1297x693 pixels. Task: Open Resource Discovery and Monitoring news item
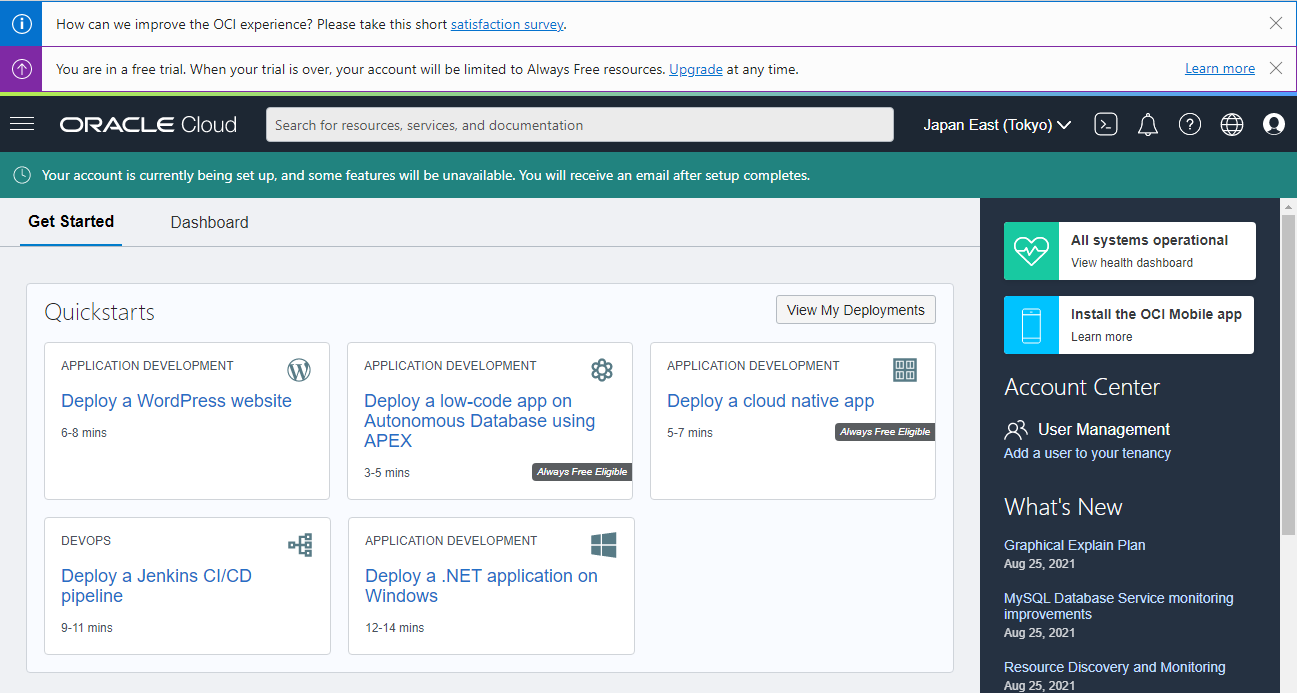click(x=1115, y=667)
